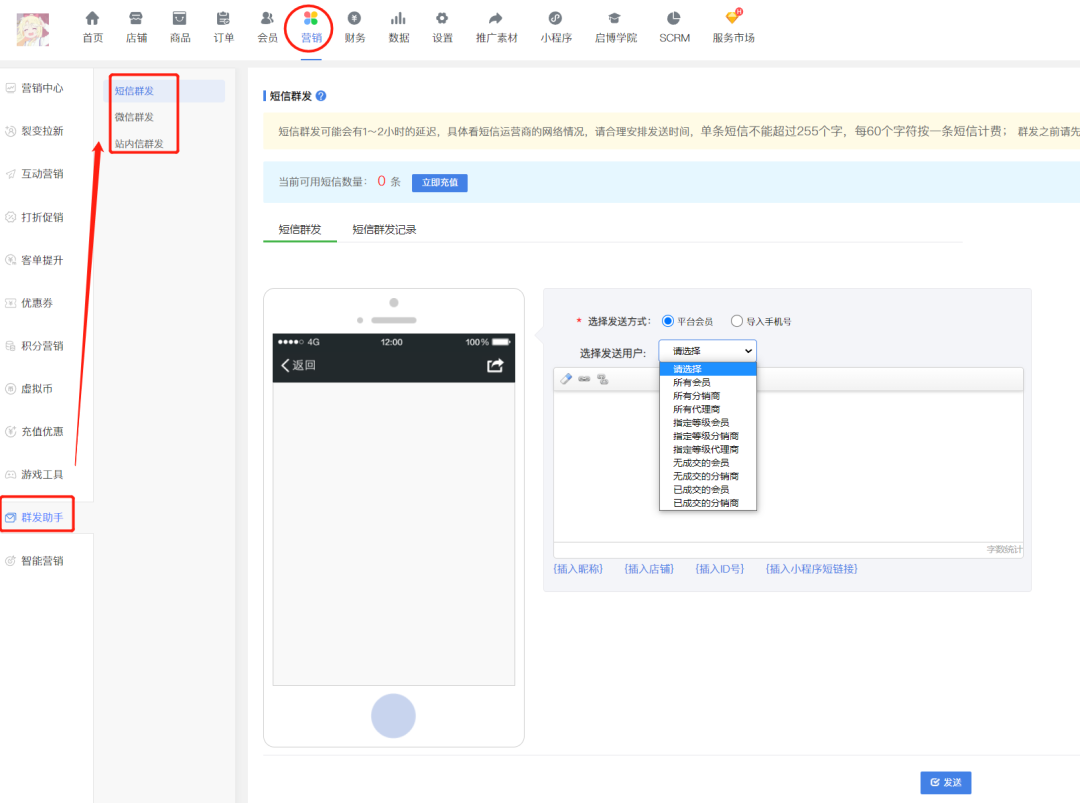Click the help question mark beside 短信群发
The image size is (1080, 803).
point(321,96)
